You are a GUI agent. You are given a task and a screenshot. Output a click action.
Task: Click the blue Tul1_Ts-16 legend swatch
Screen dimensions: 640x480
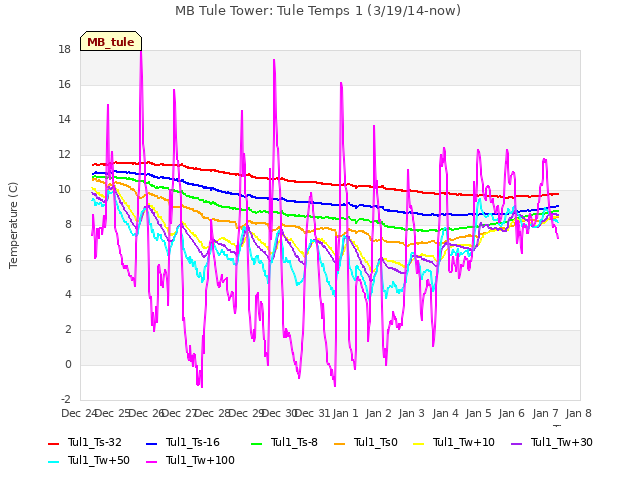[x=151, y=444]
